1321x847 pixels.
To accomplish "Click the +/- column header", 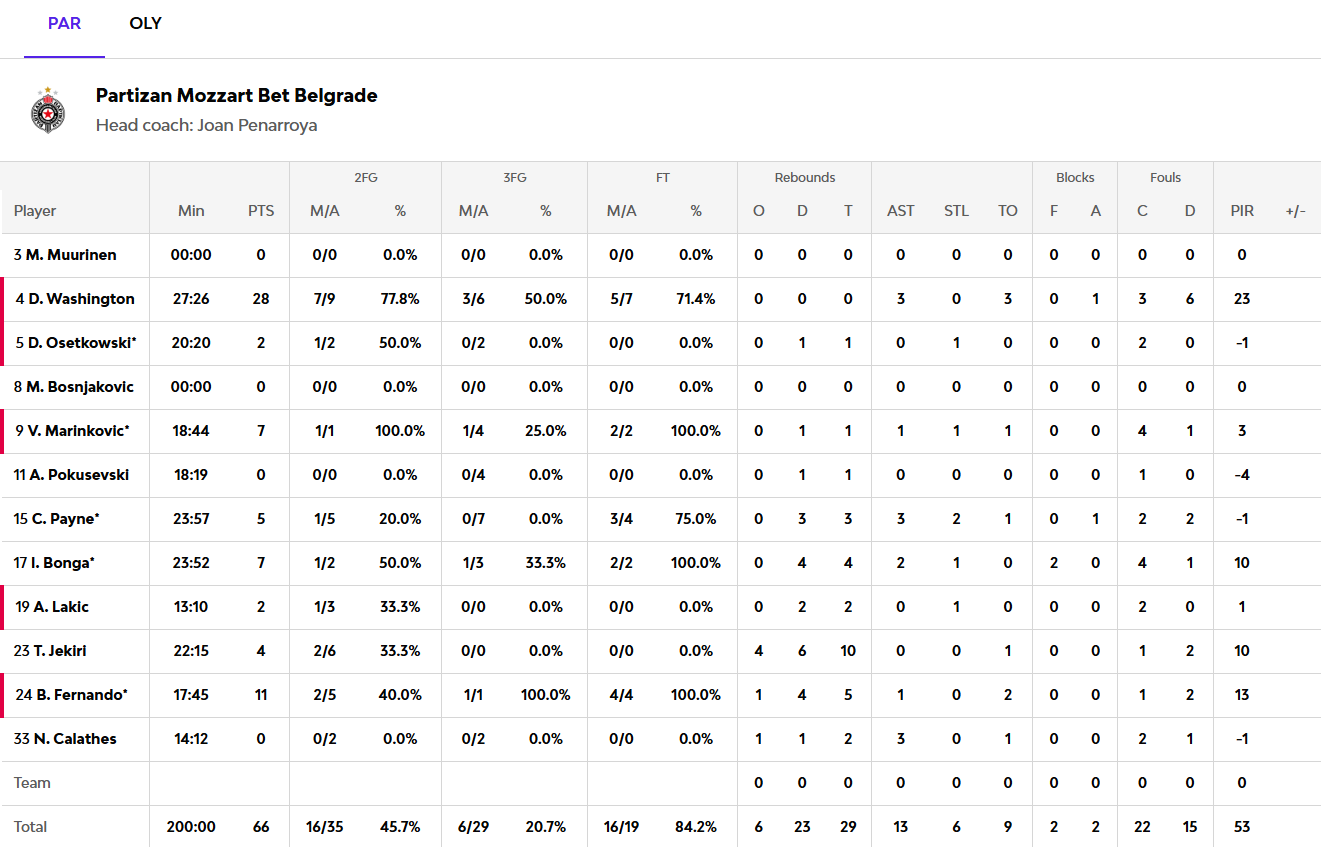I will click(x=1295, y=211).
